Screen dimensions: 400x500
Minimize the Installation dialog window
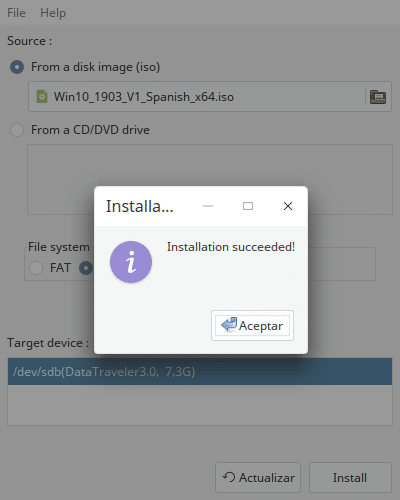(x=208, y=206)
